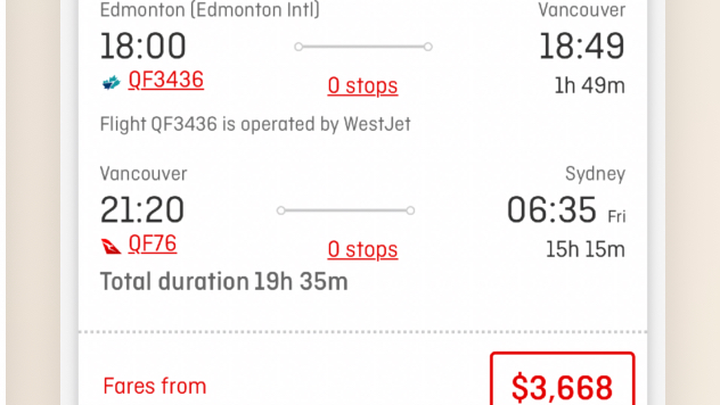The height and width of the screenshot is (405, 720).
Task: Click the 15h 15m flight duration
Action: [585, 250]
